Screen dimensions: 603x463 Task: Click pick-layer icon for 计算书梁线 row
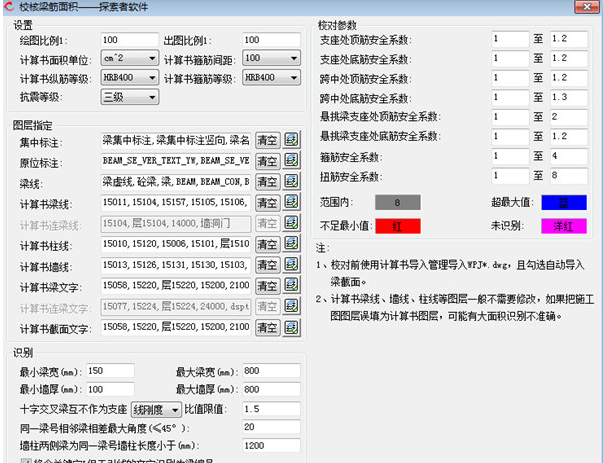pos(292,203)
